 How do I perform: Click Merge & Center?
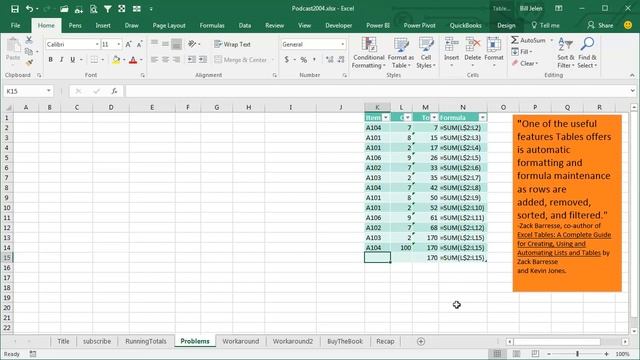coord(241,60)
